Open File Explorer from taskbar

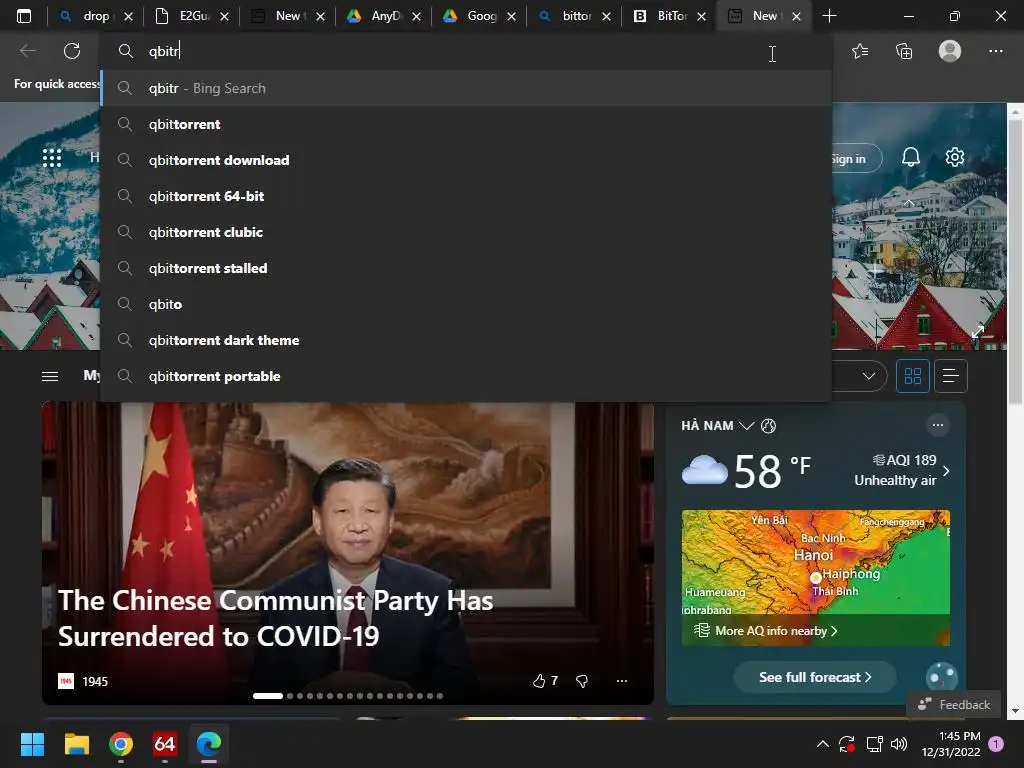(x=76, y=744)
